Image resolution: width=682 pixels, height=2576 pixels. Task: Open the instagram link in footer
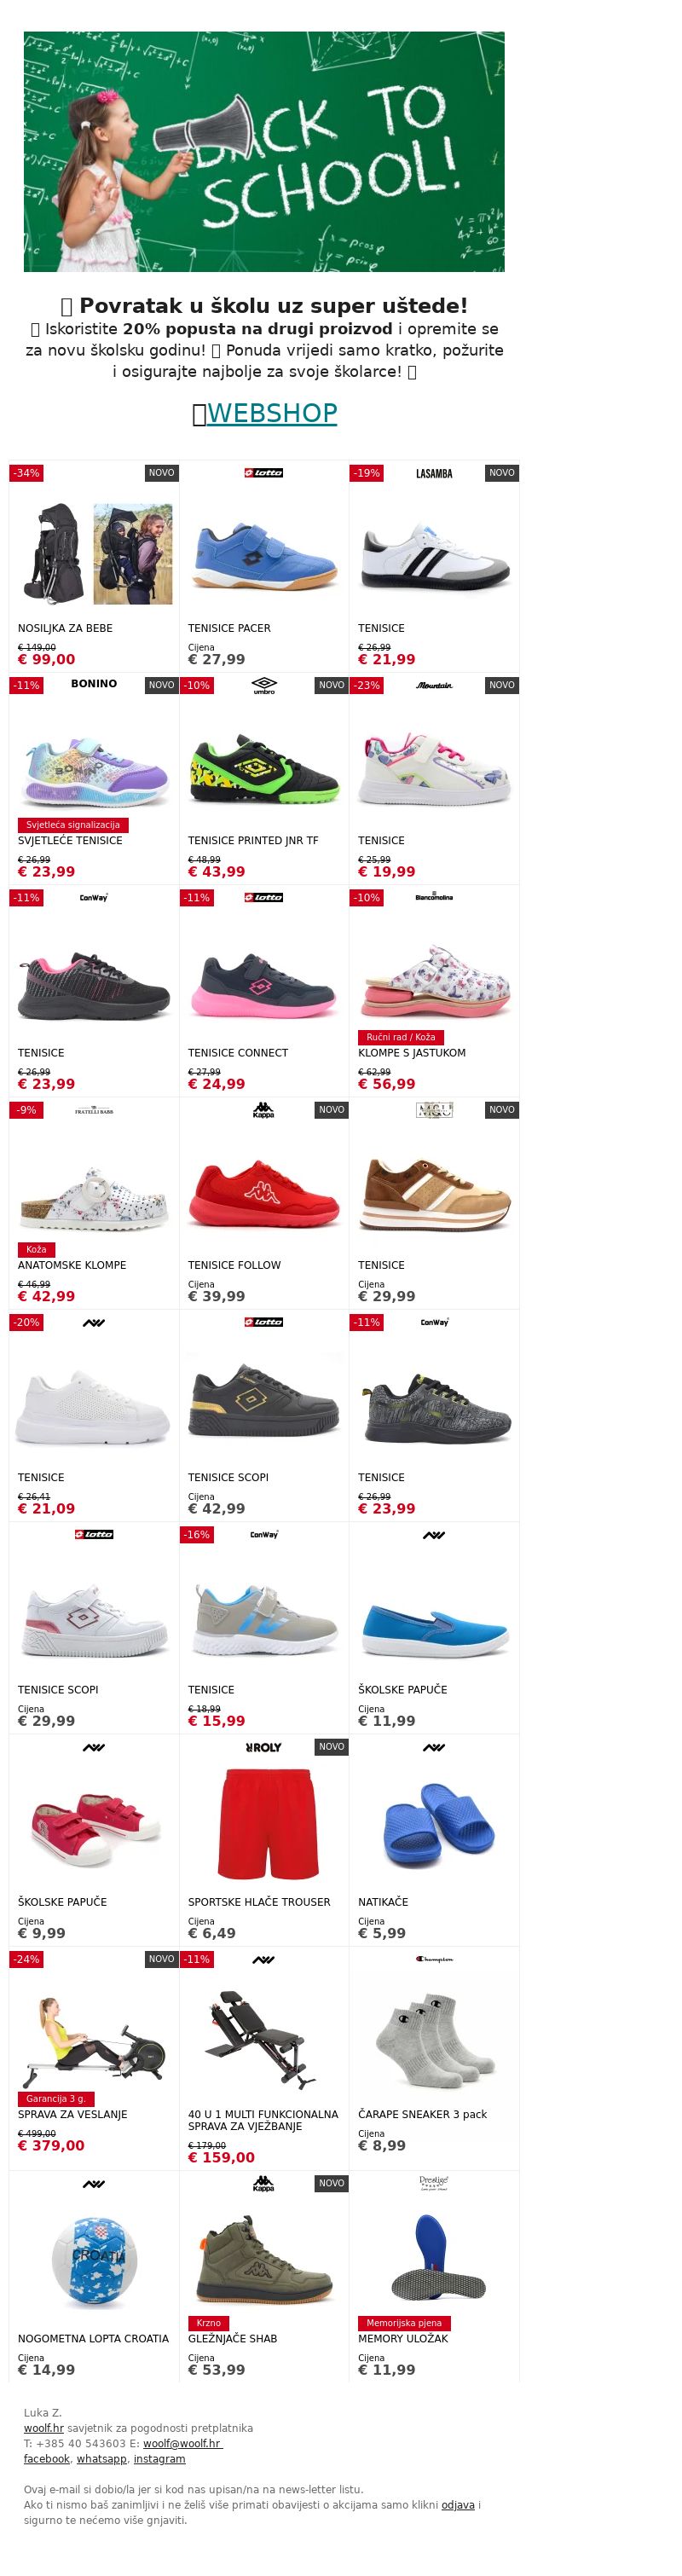pyautogui.click(x=159, y=2459)
